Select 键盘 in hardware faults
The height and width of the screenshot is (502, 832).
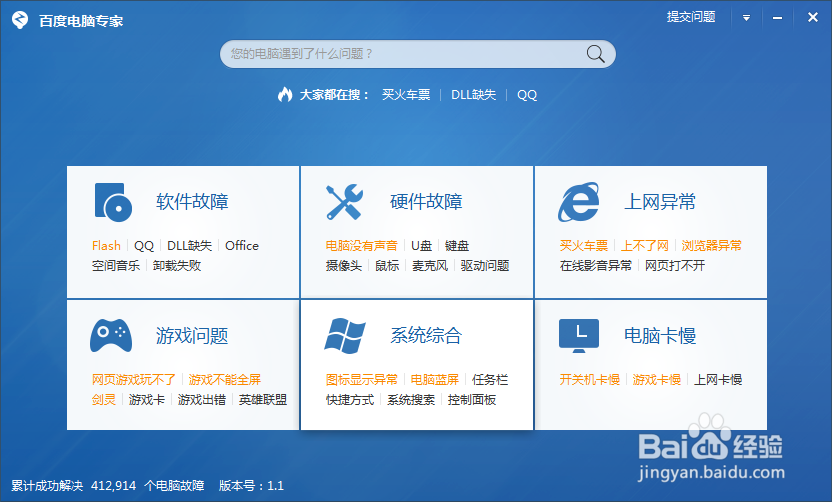[x=457, y=246]
